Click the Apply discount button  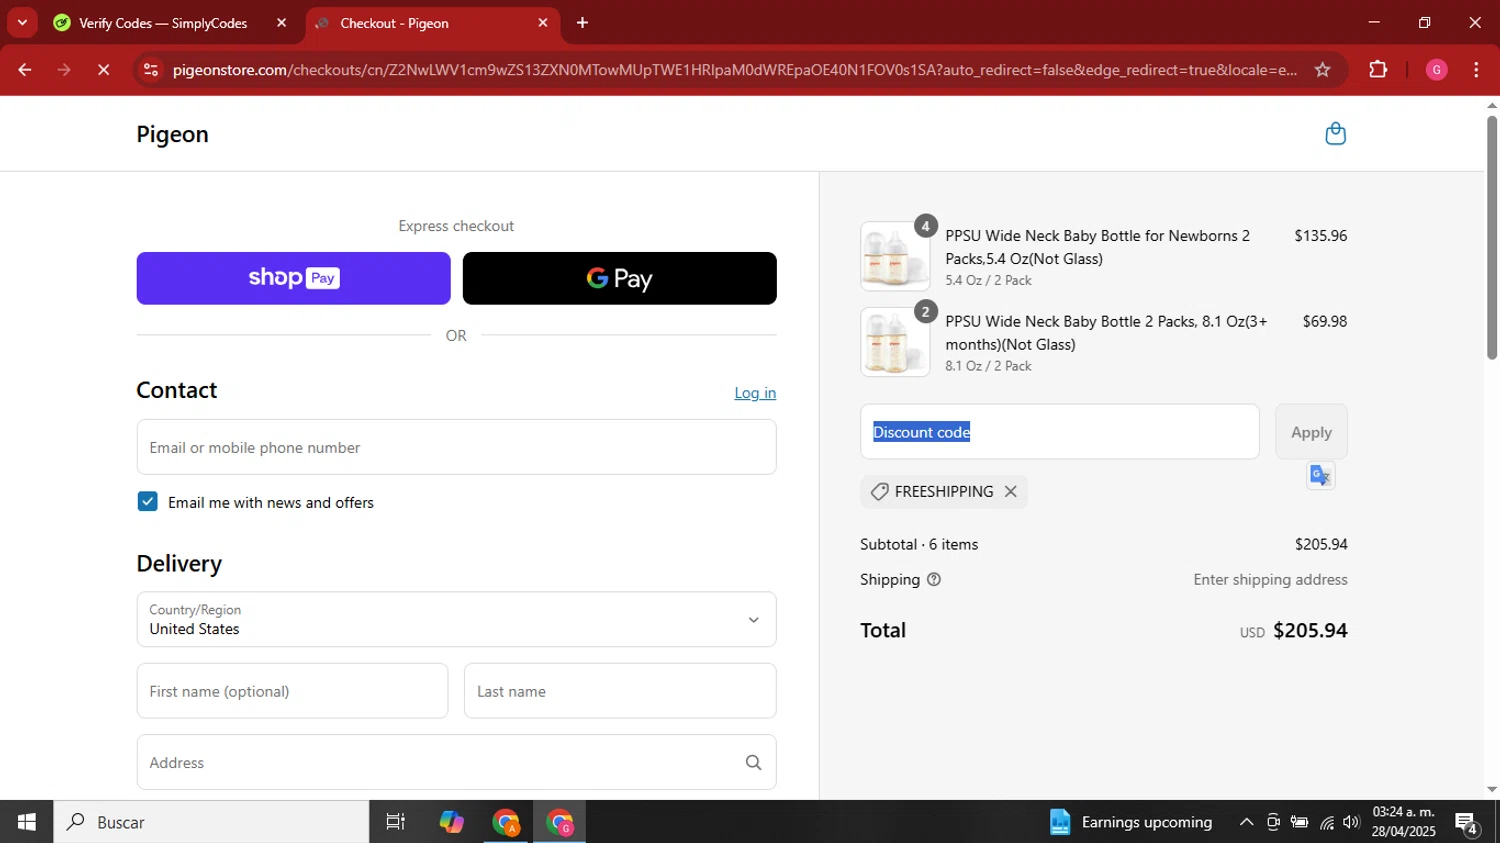pos(1311,432)
